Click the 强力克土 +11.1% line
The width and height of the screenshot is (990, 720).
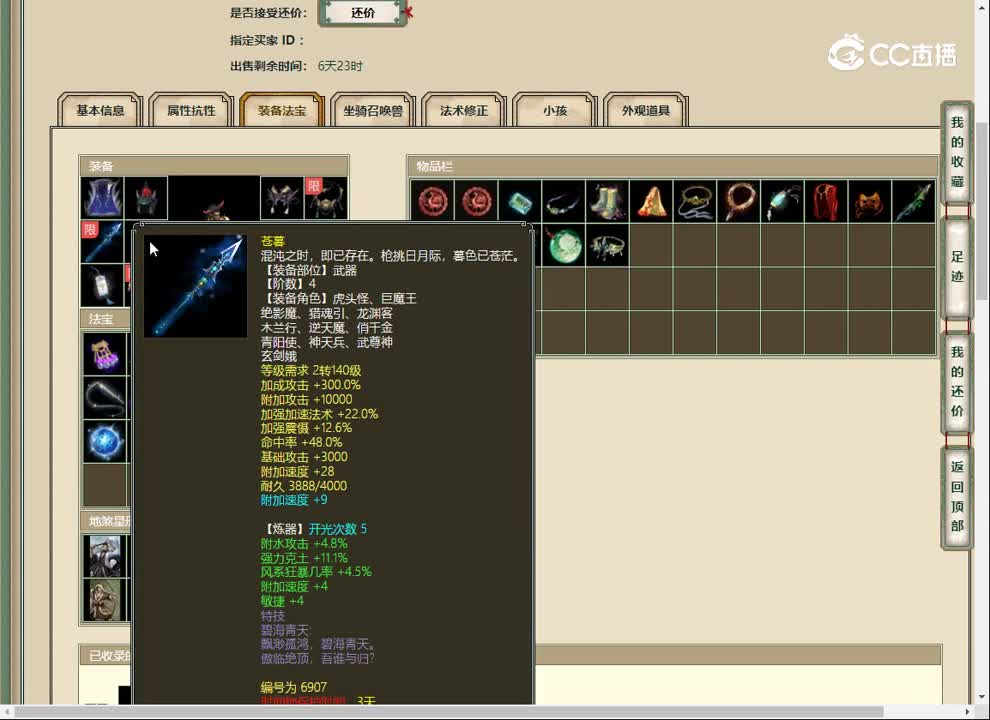click(x=304, y=558)
